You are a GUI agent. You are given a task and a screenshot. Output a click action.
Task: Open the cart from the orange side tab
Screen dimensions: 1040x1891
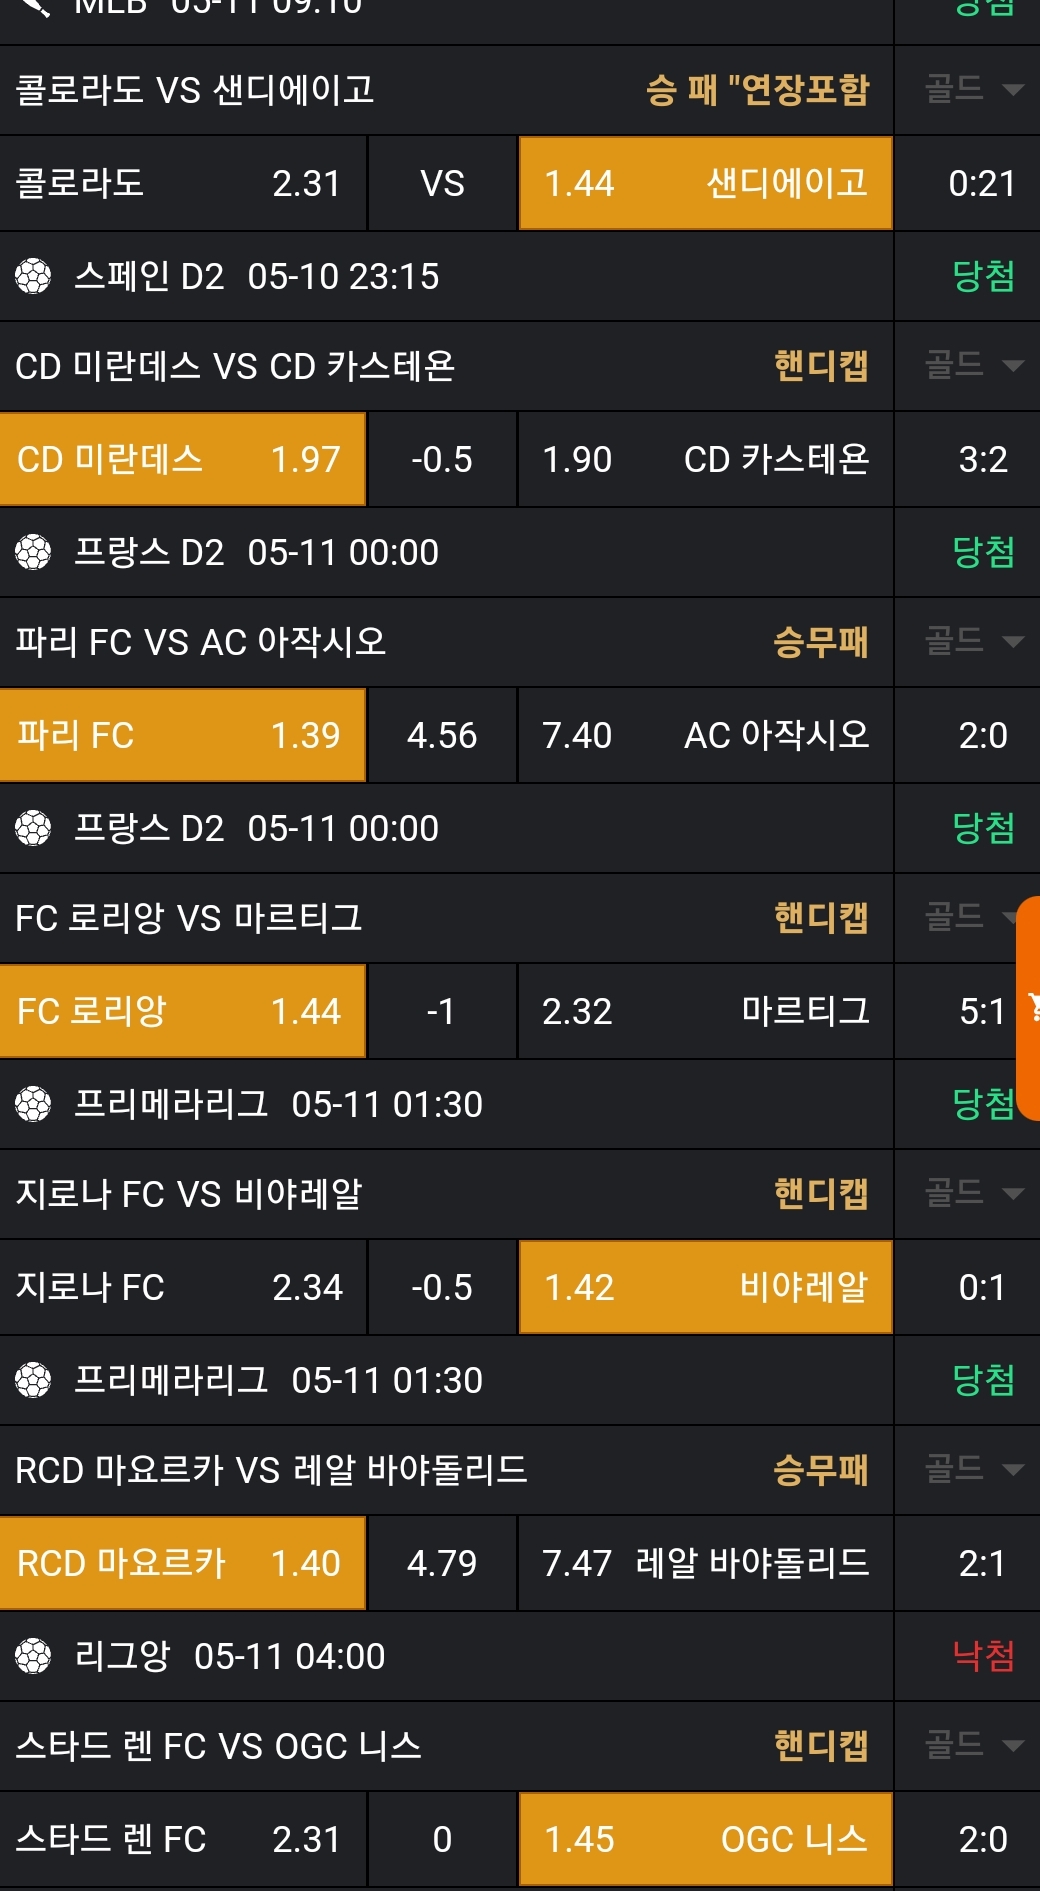[1030, 1007]
